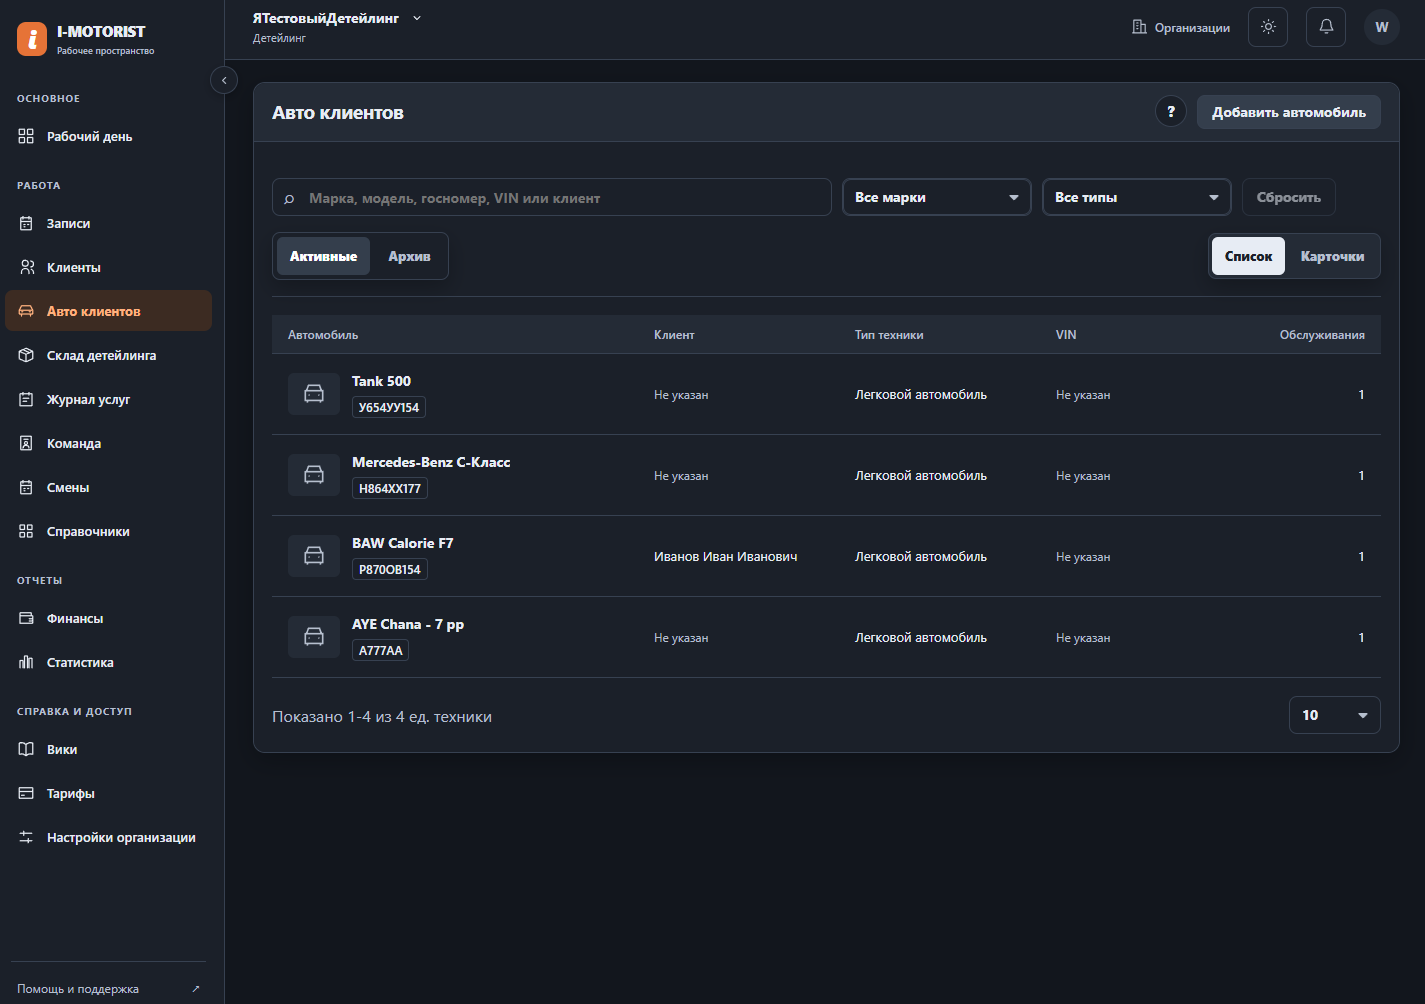1425x1004 pixels.
Task: Click the Журнал услуг clipboard icon
Action: tap(26, 399)
